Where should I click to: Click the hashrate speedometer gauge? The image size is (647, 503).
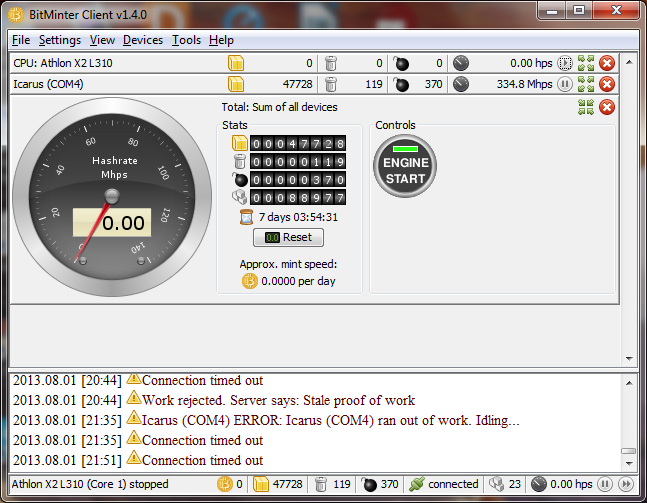pyautogui.click(x=112, y=197)
